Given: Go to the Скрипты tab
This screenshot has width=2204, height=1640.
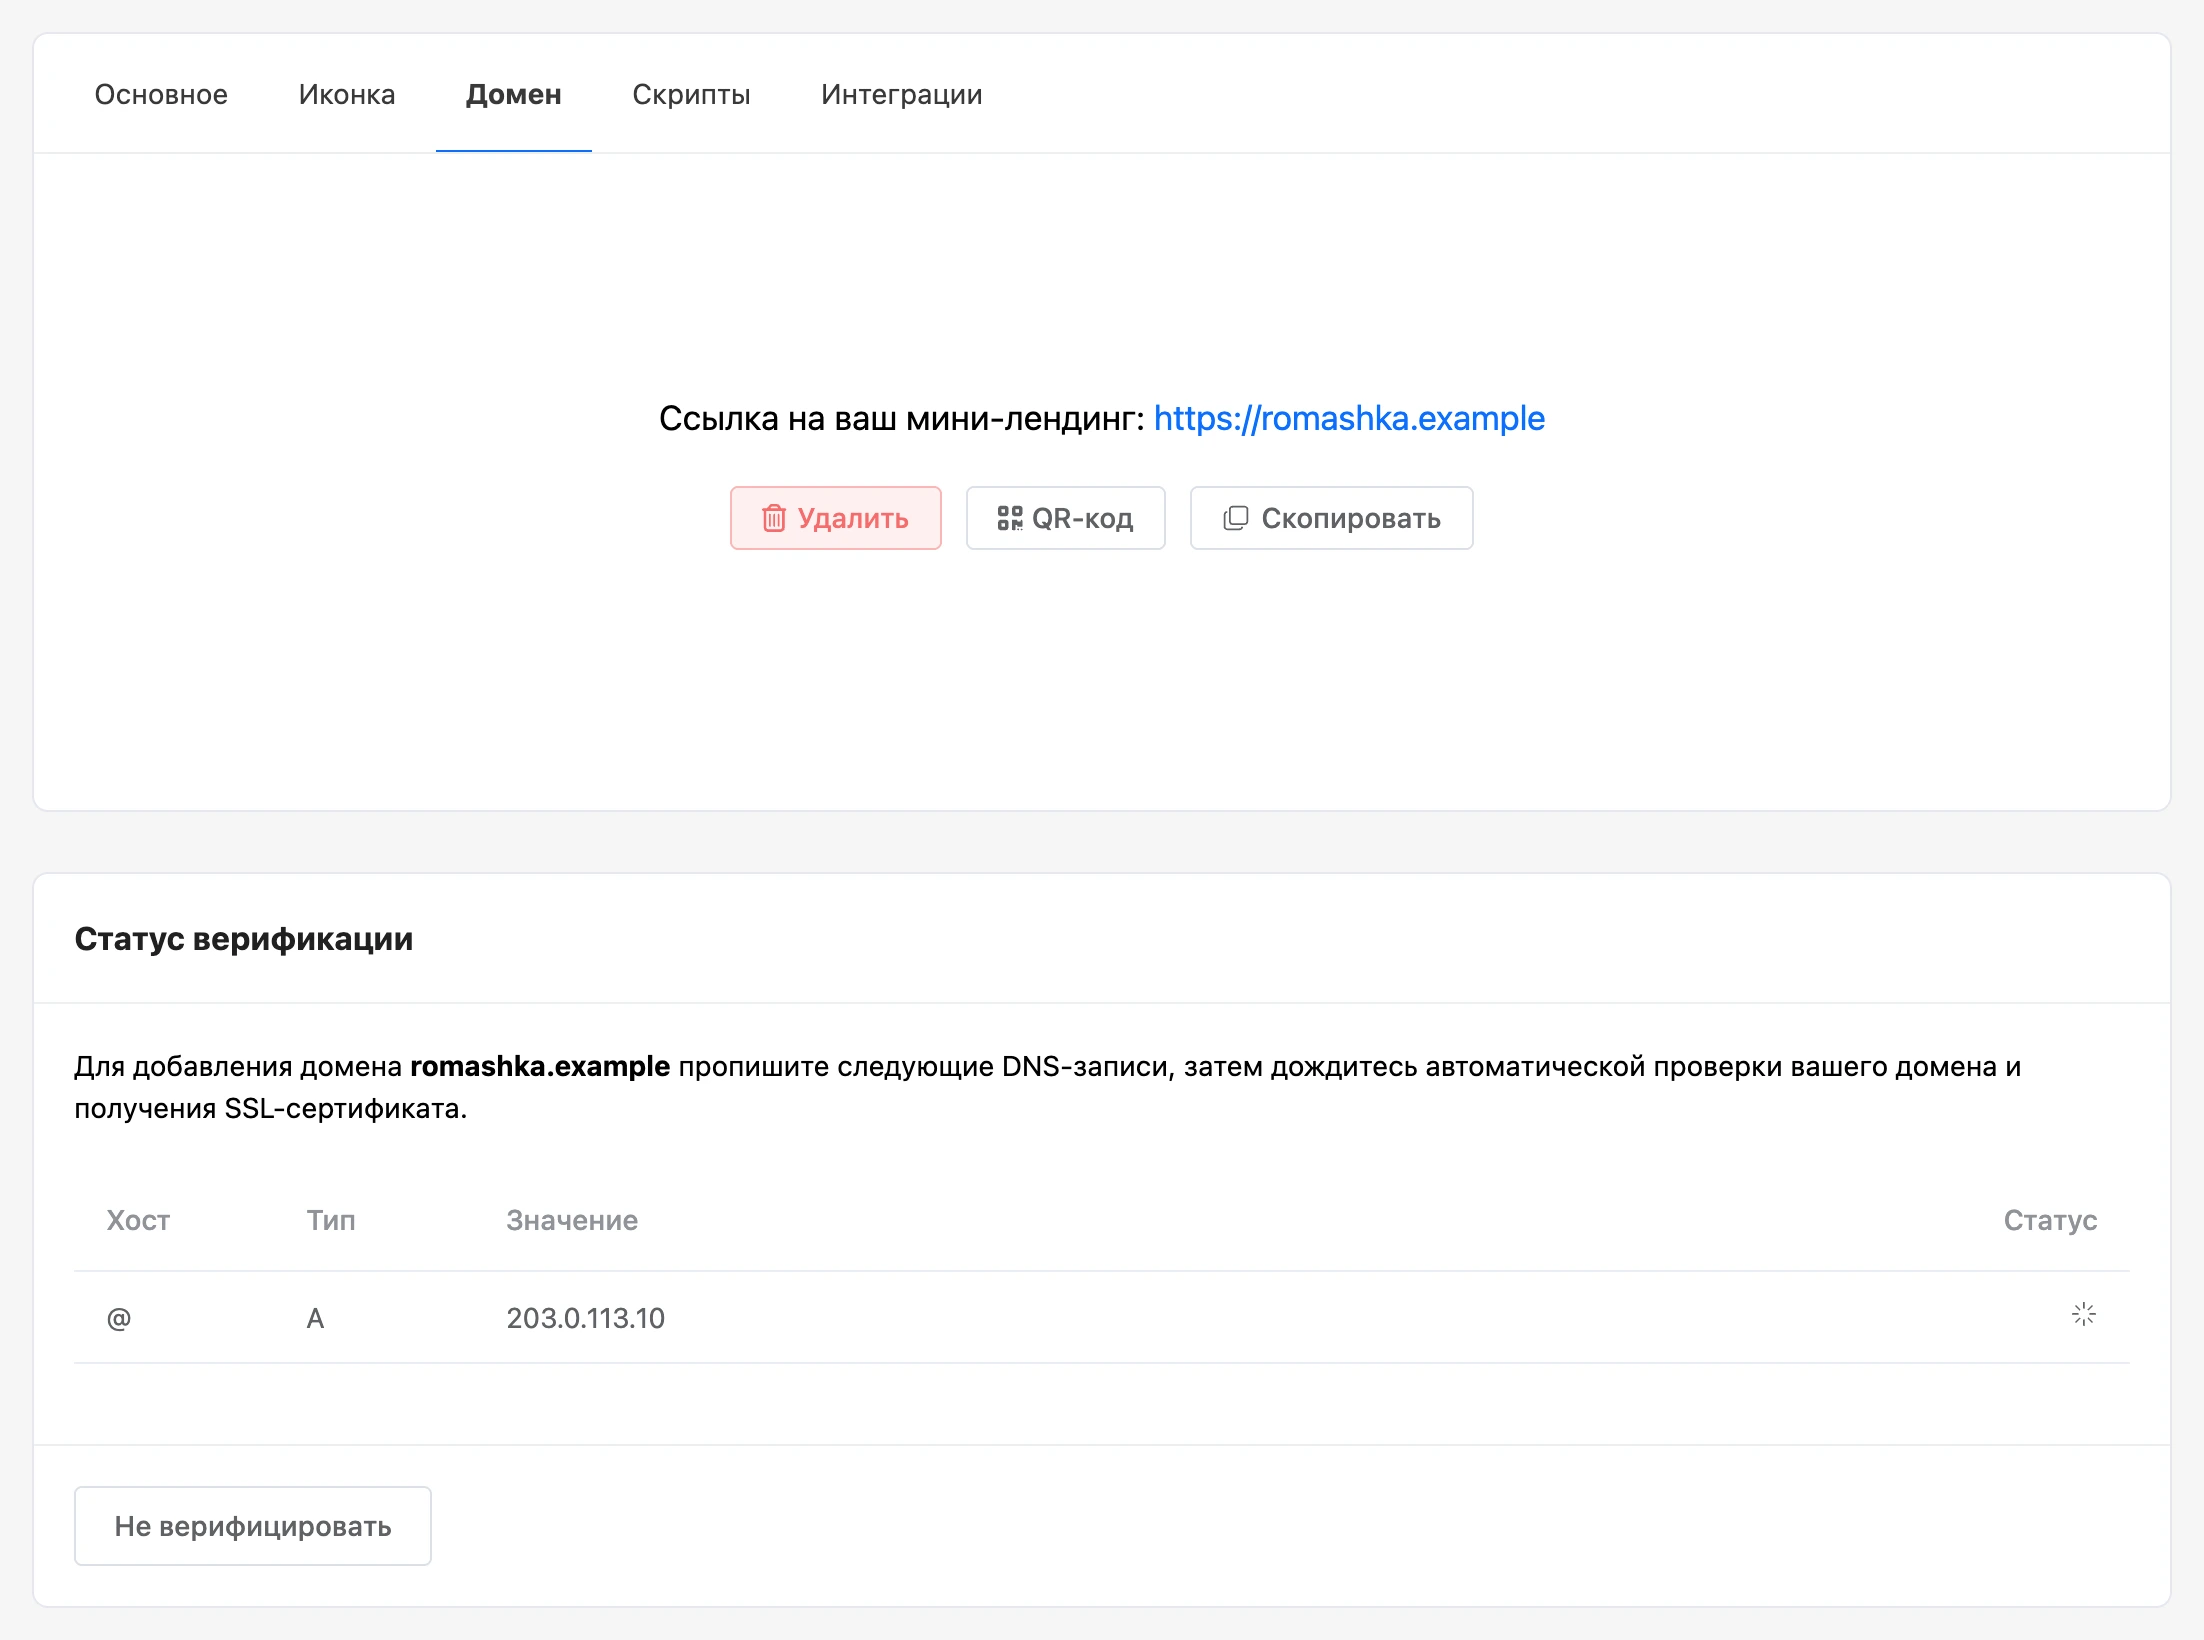Looking at the screenshot, I should (691, 94).
